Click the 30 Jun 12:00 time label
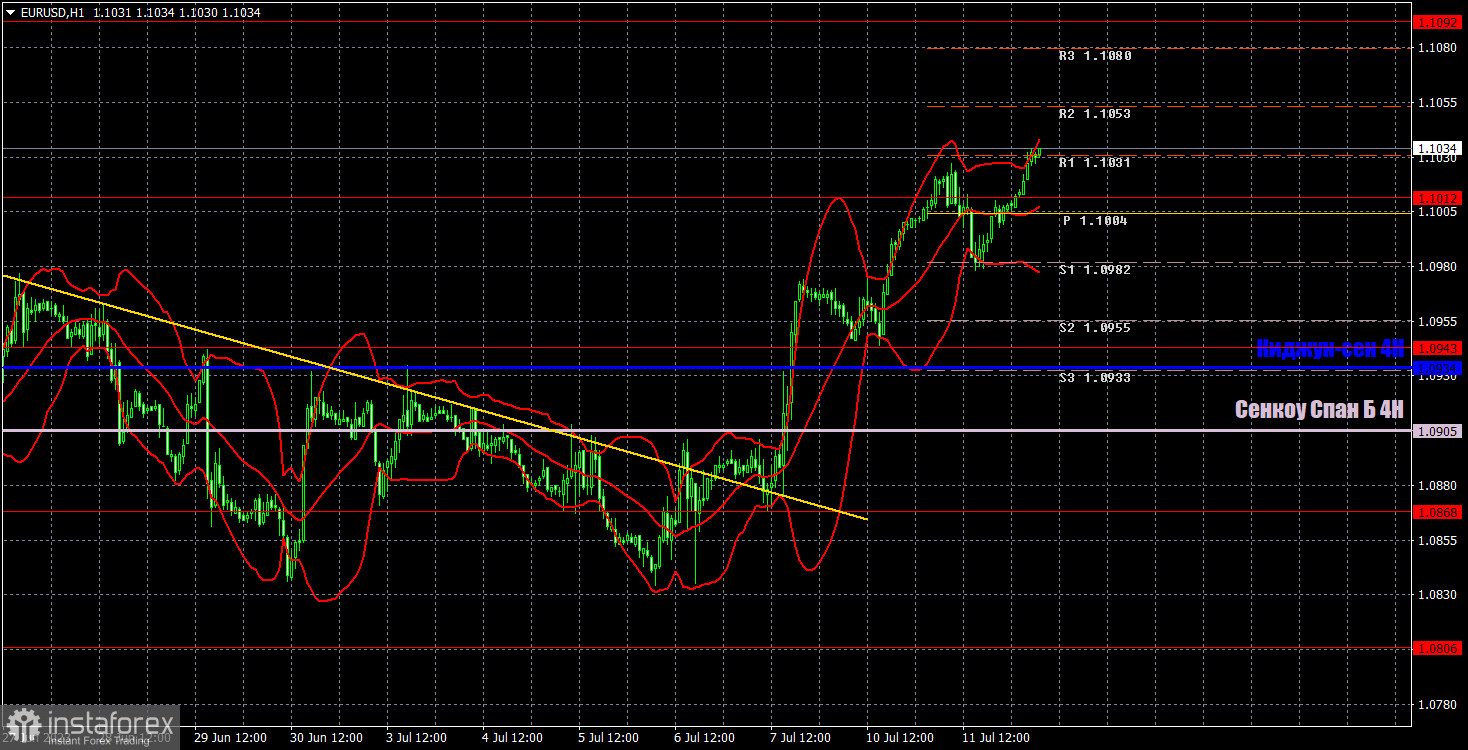Viewport: 1468px width, 750px height. pos(326,738)
